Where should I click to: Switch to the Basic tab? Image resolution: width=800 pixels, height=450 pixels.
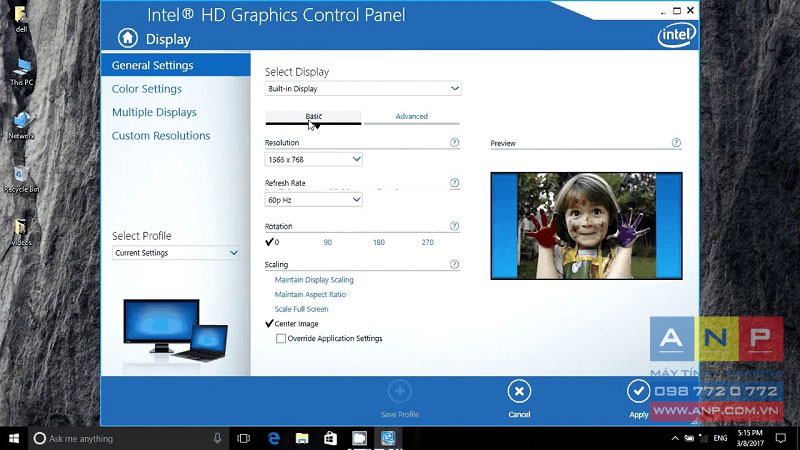tap(313, 117)
